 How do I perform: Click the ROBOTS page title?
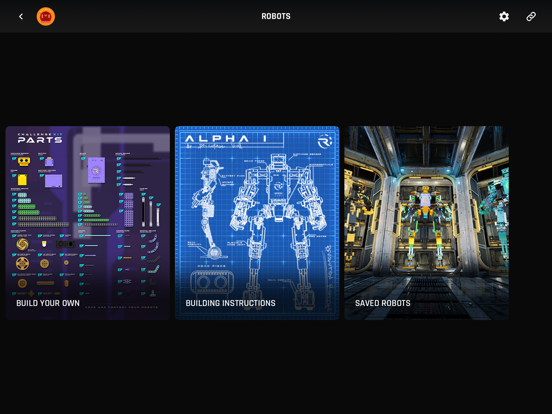pos(276,16)
